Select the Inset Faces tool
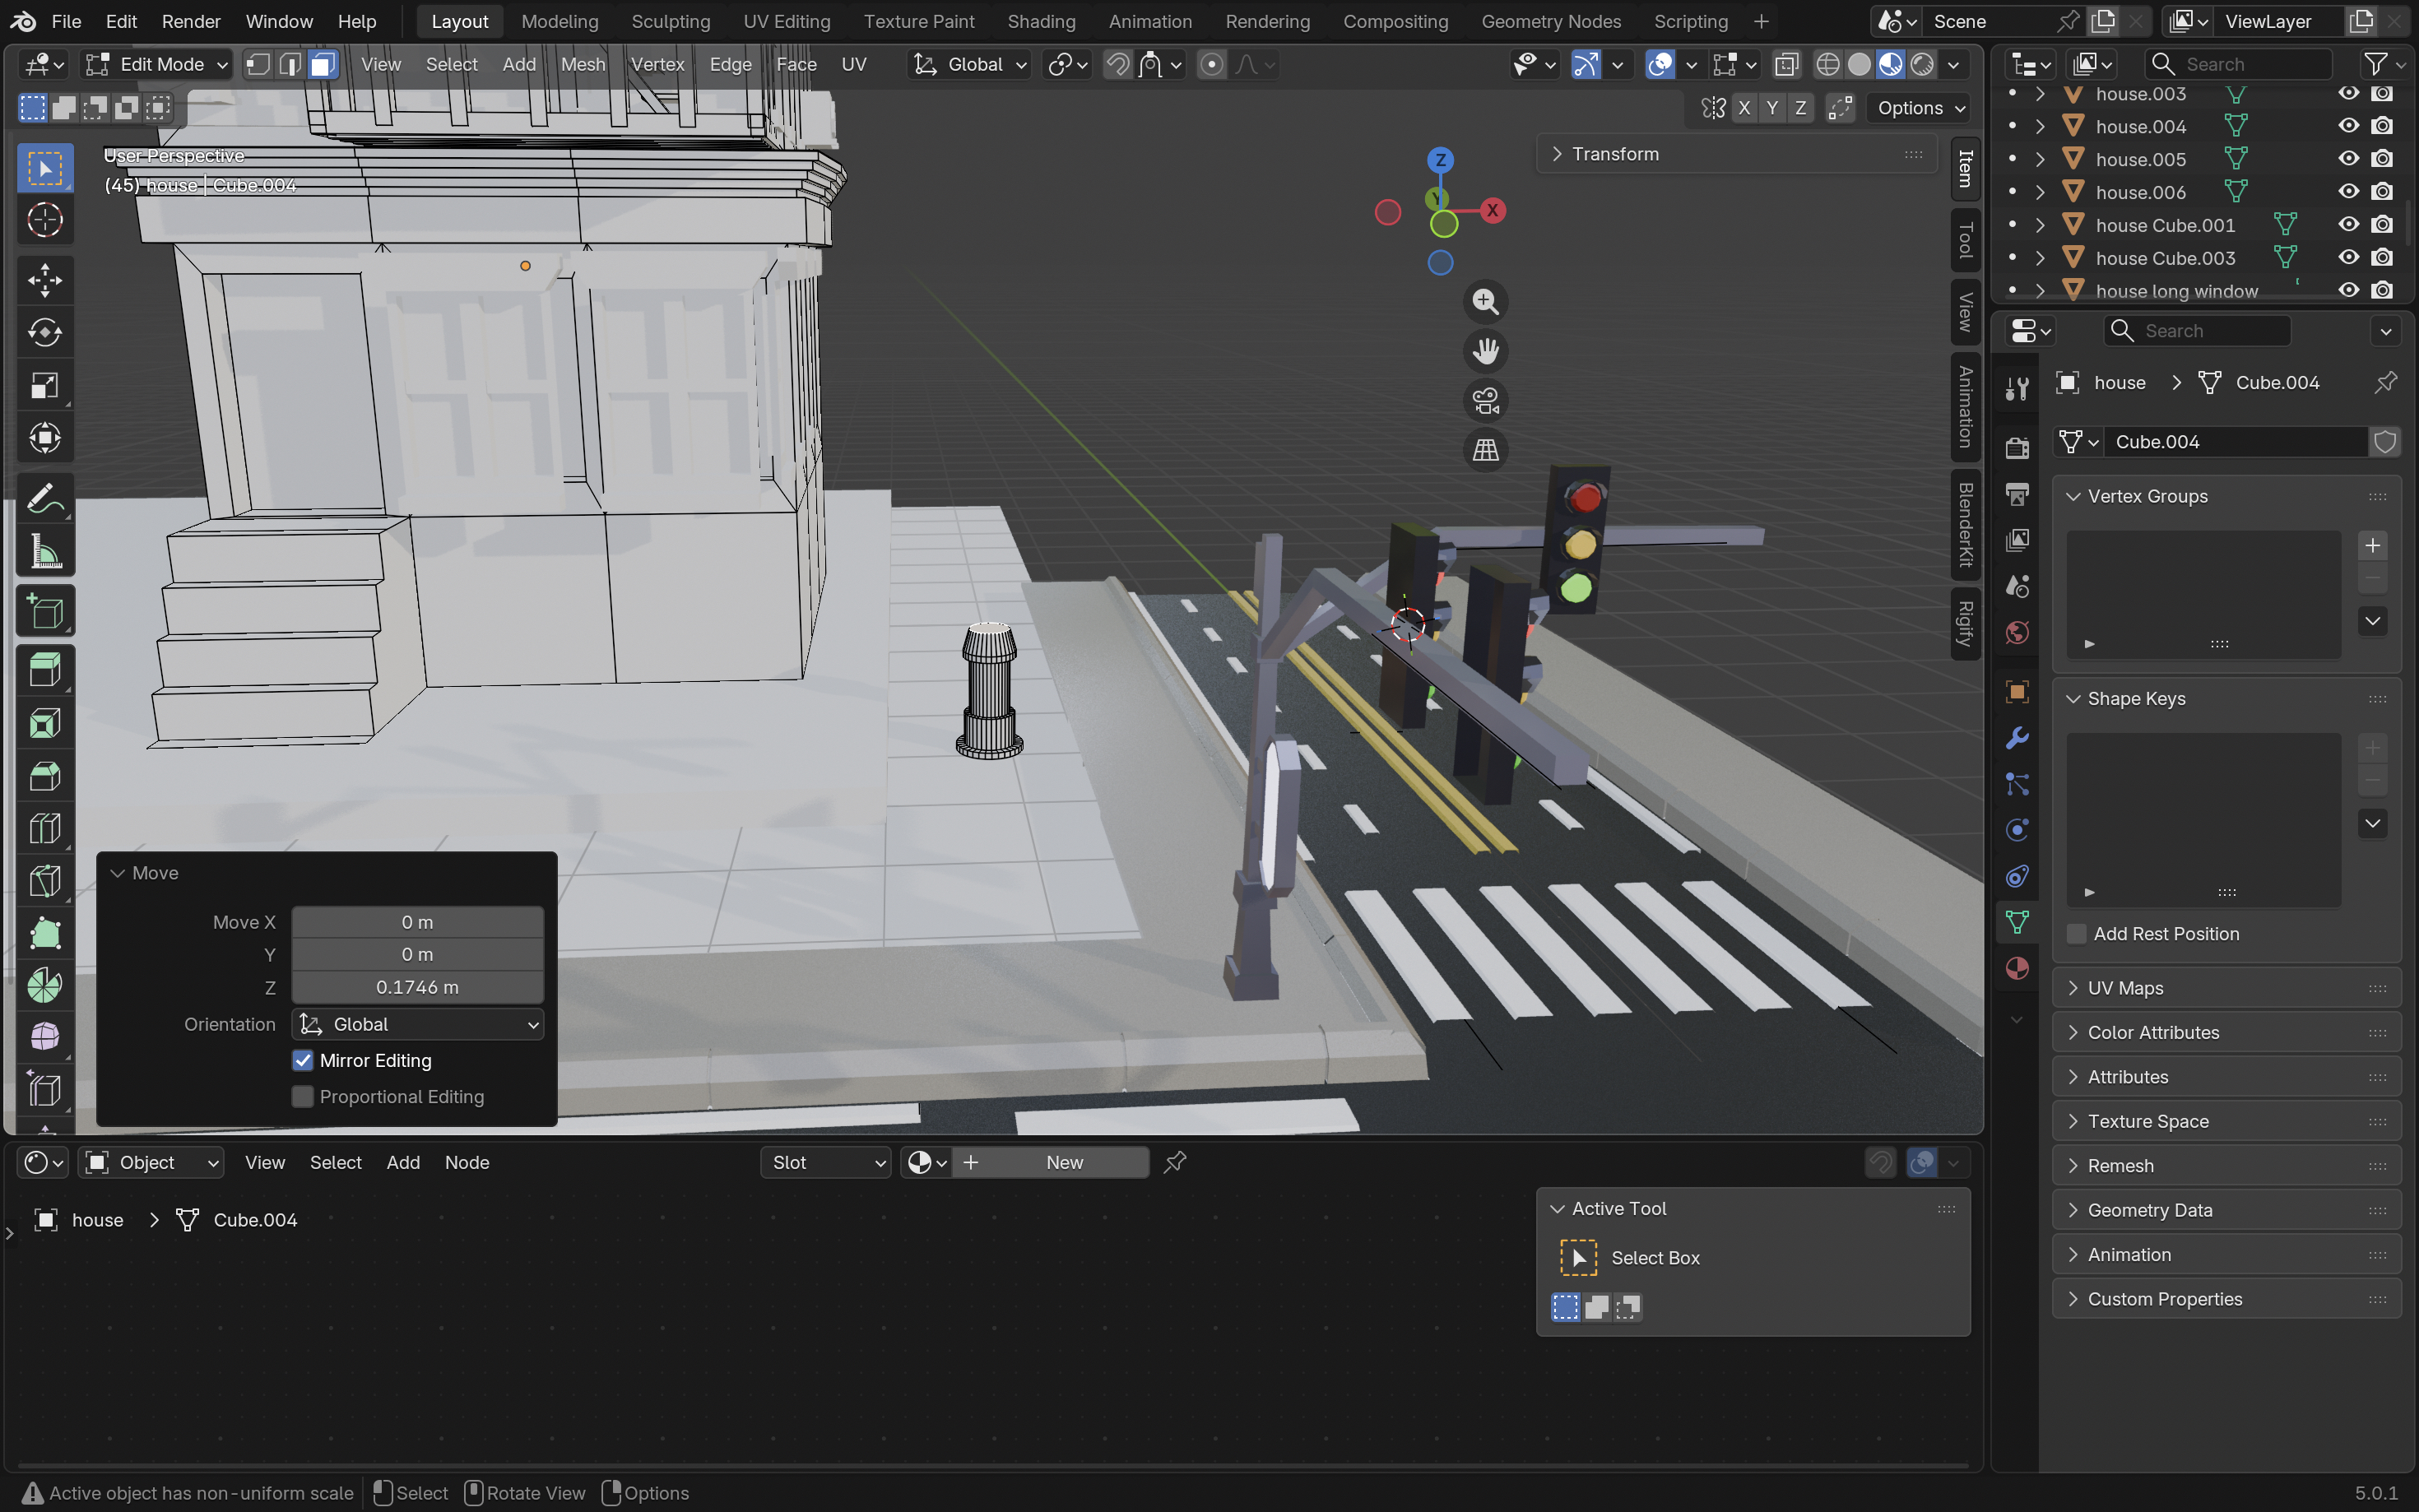The width and height of the screenshot is (2419, 1512). tap(45, 723)
